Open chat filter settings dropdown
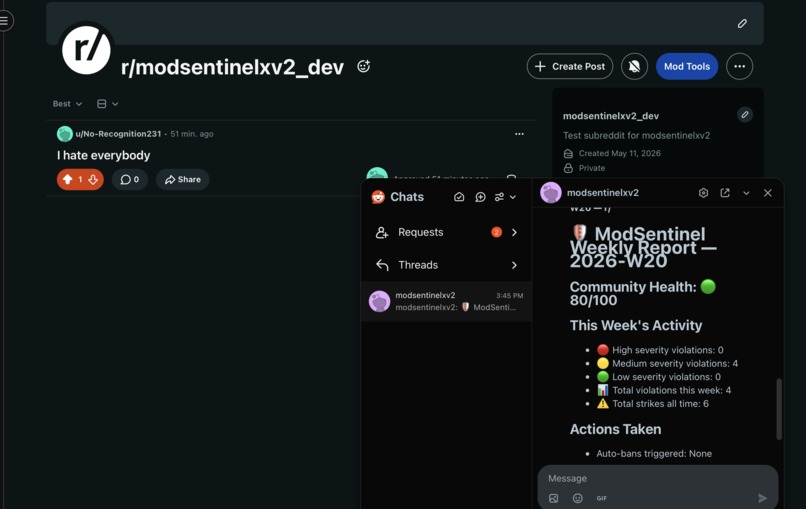The width and height of the screenshot is (806, 509). coord(505,197)
